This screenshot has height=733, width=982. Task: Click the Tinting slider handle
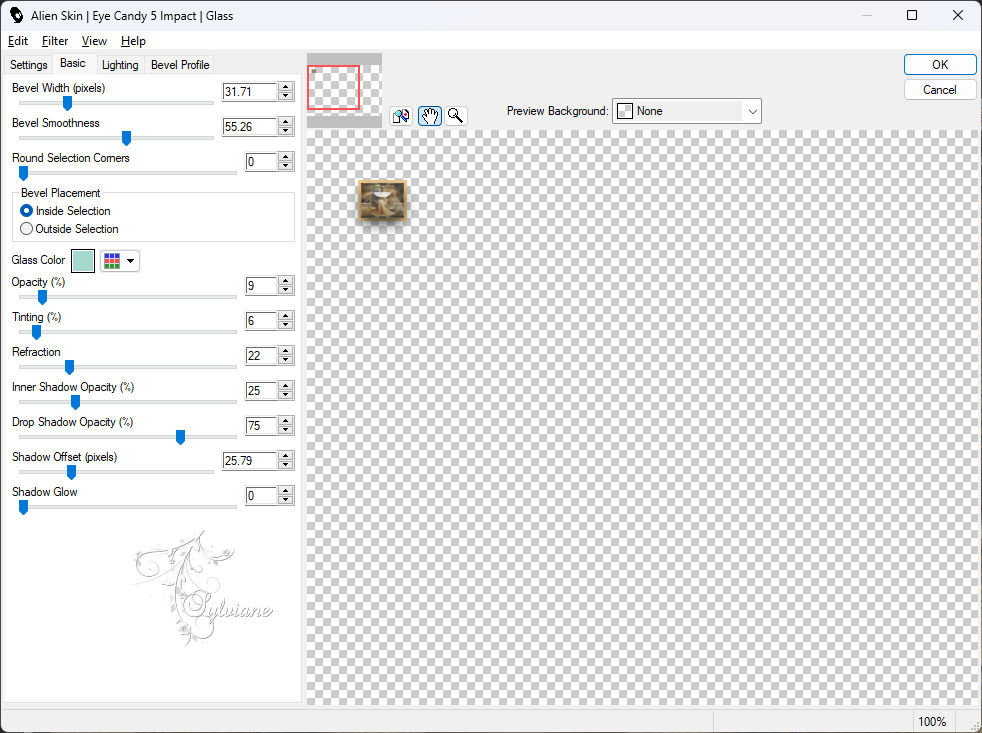(x=36, y=332)
